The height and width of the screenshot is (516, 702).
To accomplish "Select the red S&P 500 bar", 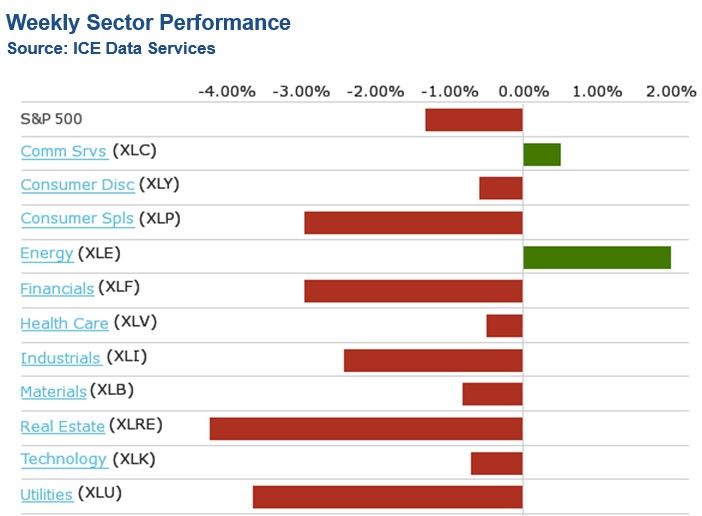I will pyautogui.click(x=474, y=120).
